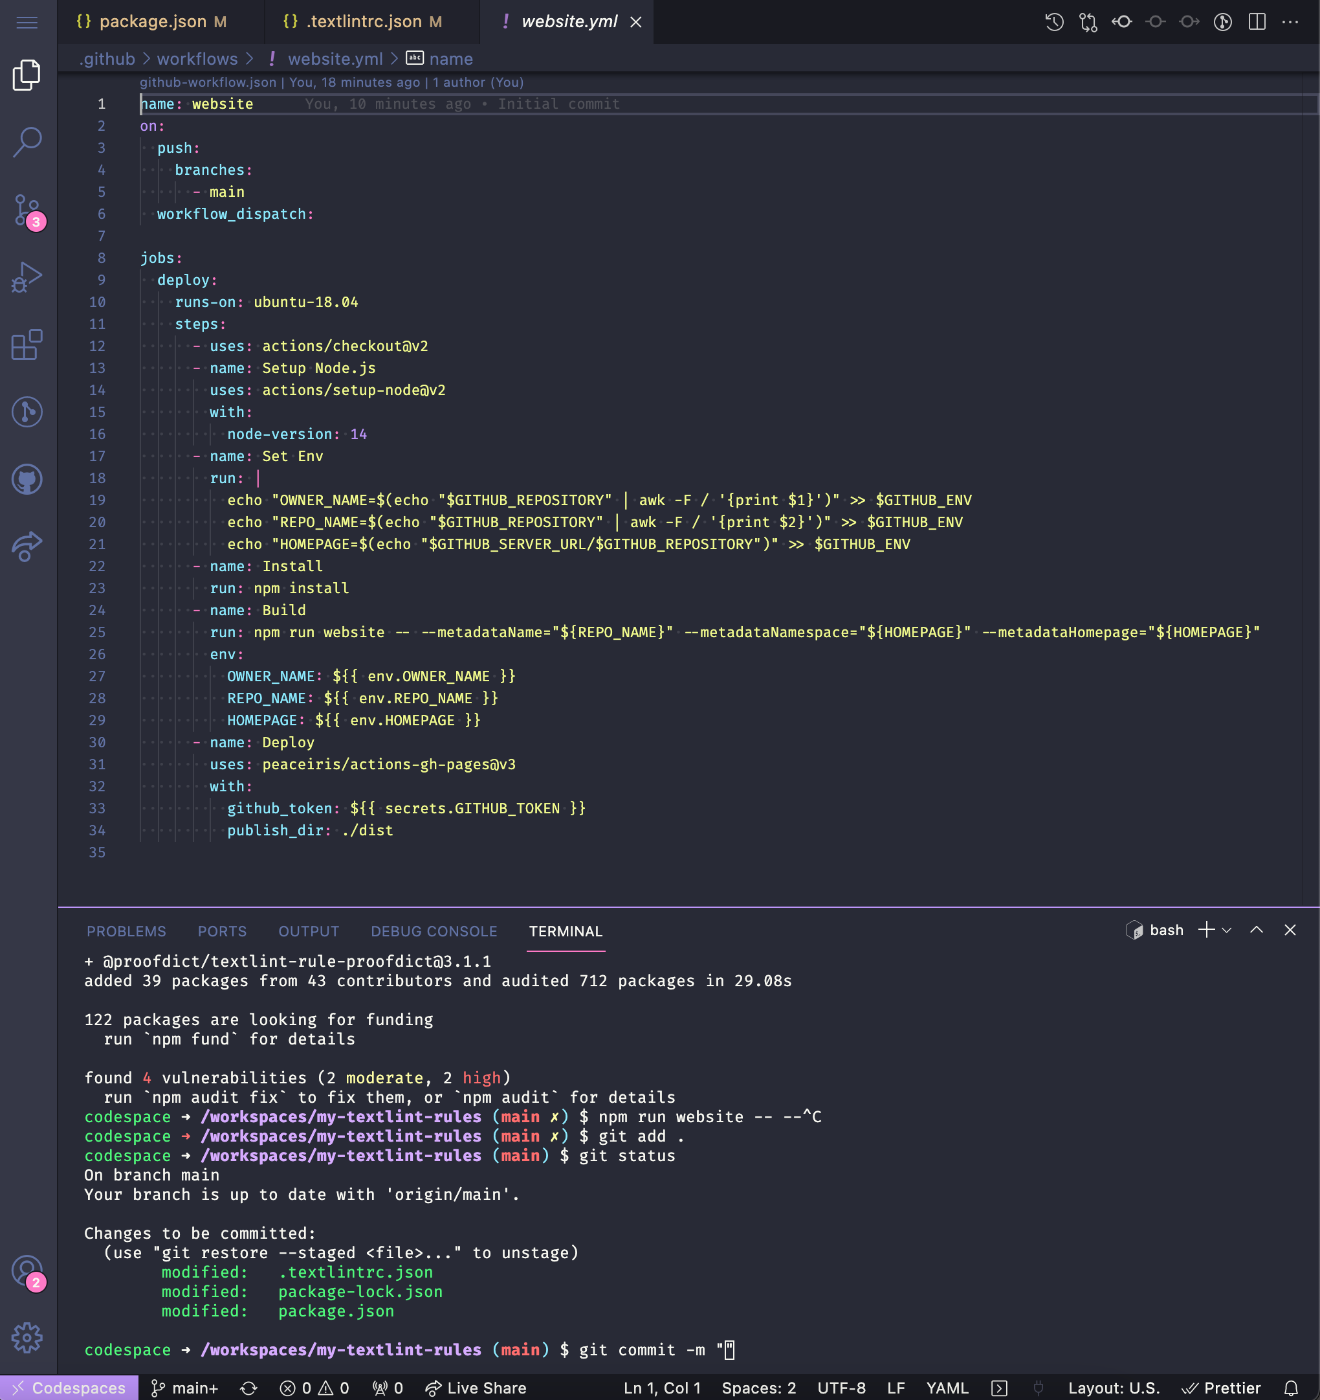Open editor More Actions ellipsis
This screenshot has height=1400, width=1320.
(x=1291, y=22)
